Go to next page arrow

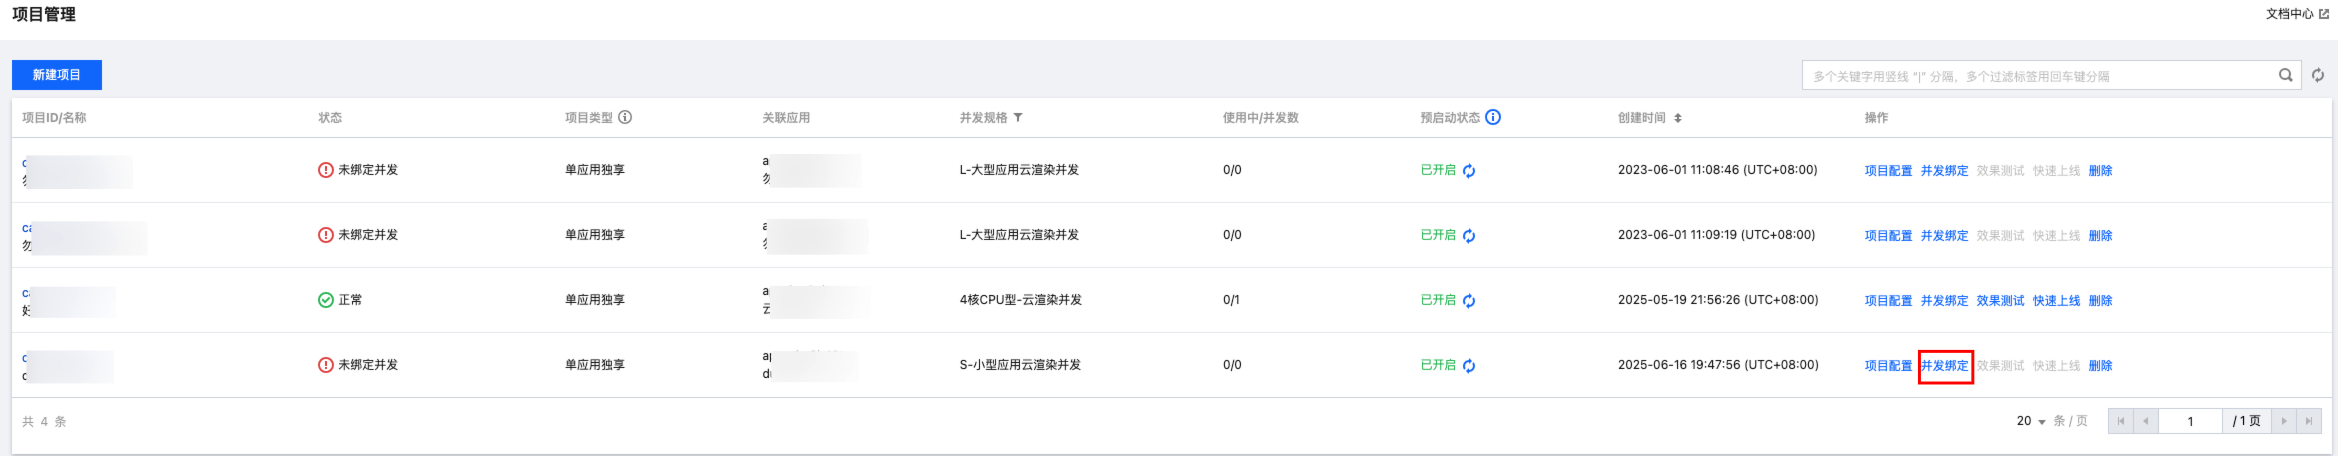pos(2284,421)
